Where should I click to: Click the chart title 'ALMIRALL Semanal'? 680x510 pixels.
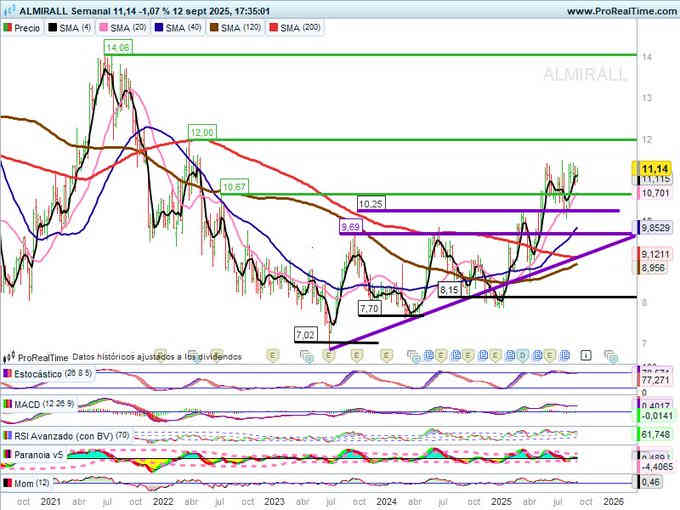point(65,11)
